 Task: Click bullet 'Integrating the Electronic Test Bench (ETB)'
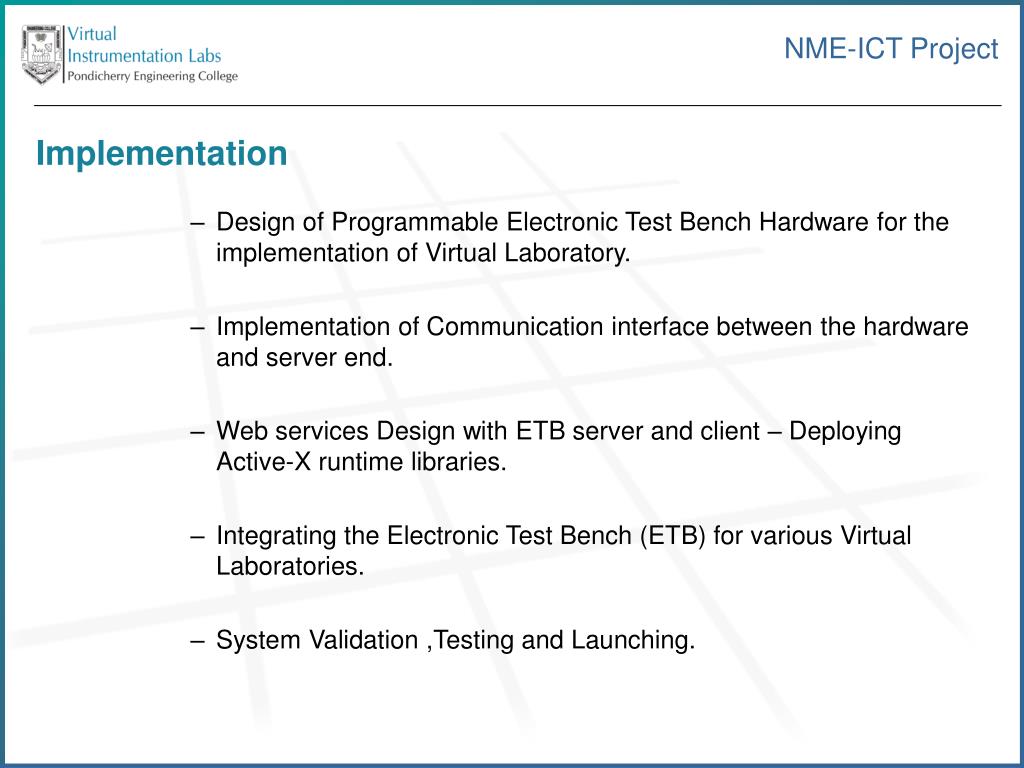[x=564, y=536]
